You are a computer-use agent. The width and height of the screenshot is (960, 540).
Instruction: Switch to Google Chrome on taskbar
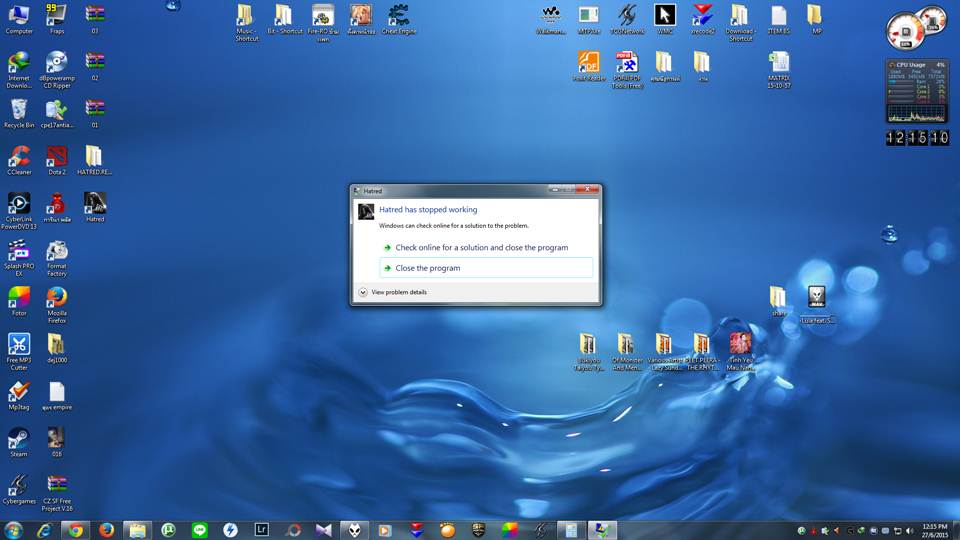pyautogui.click(x=75, y=530)
